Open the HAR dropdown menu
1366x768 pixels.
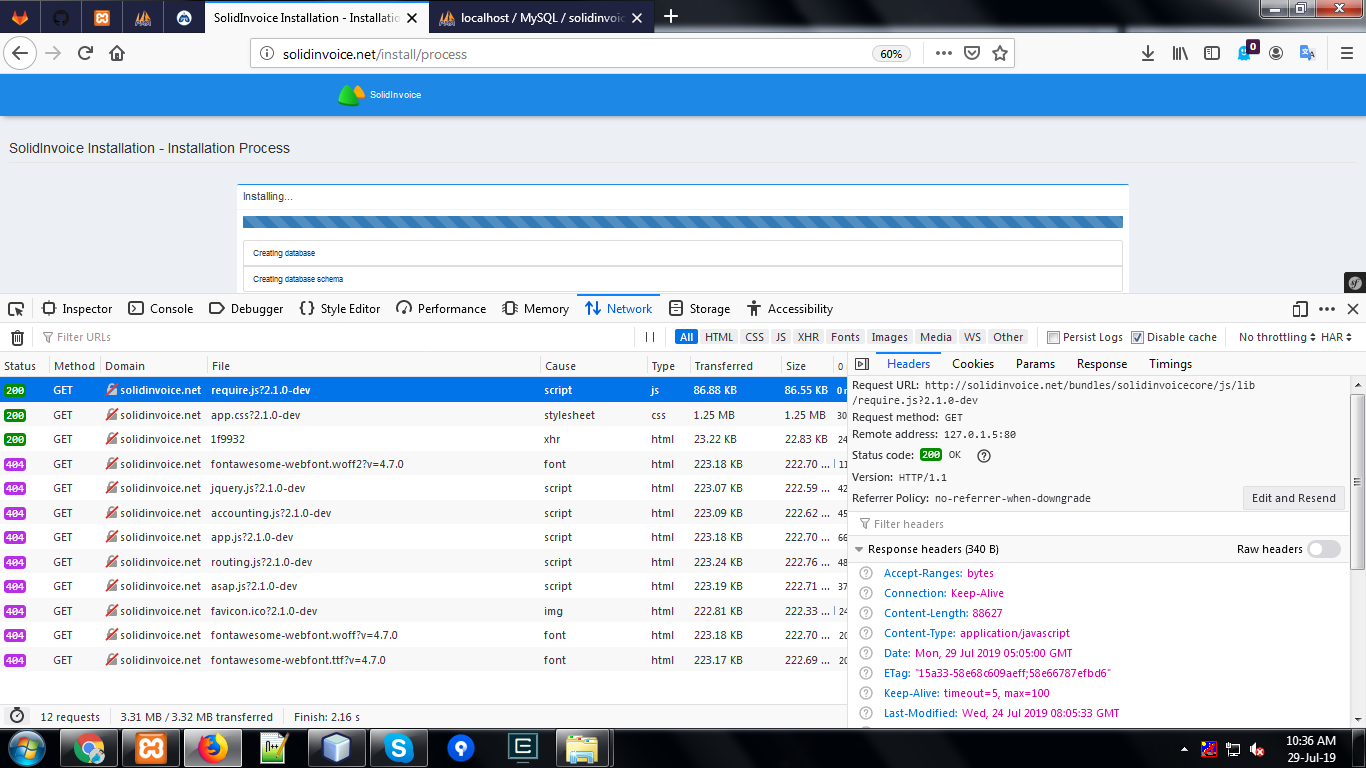pos(1336,337)
